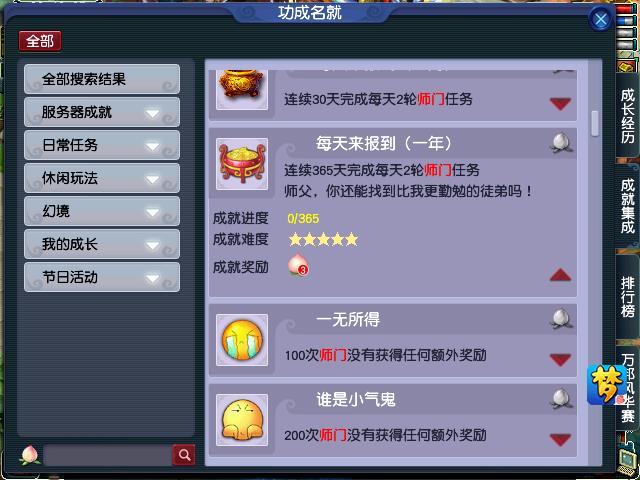Switch to the 成长经历 side tab

click(628, 117)
